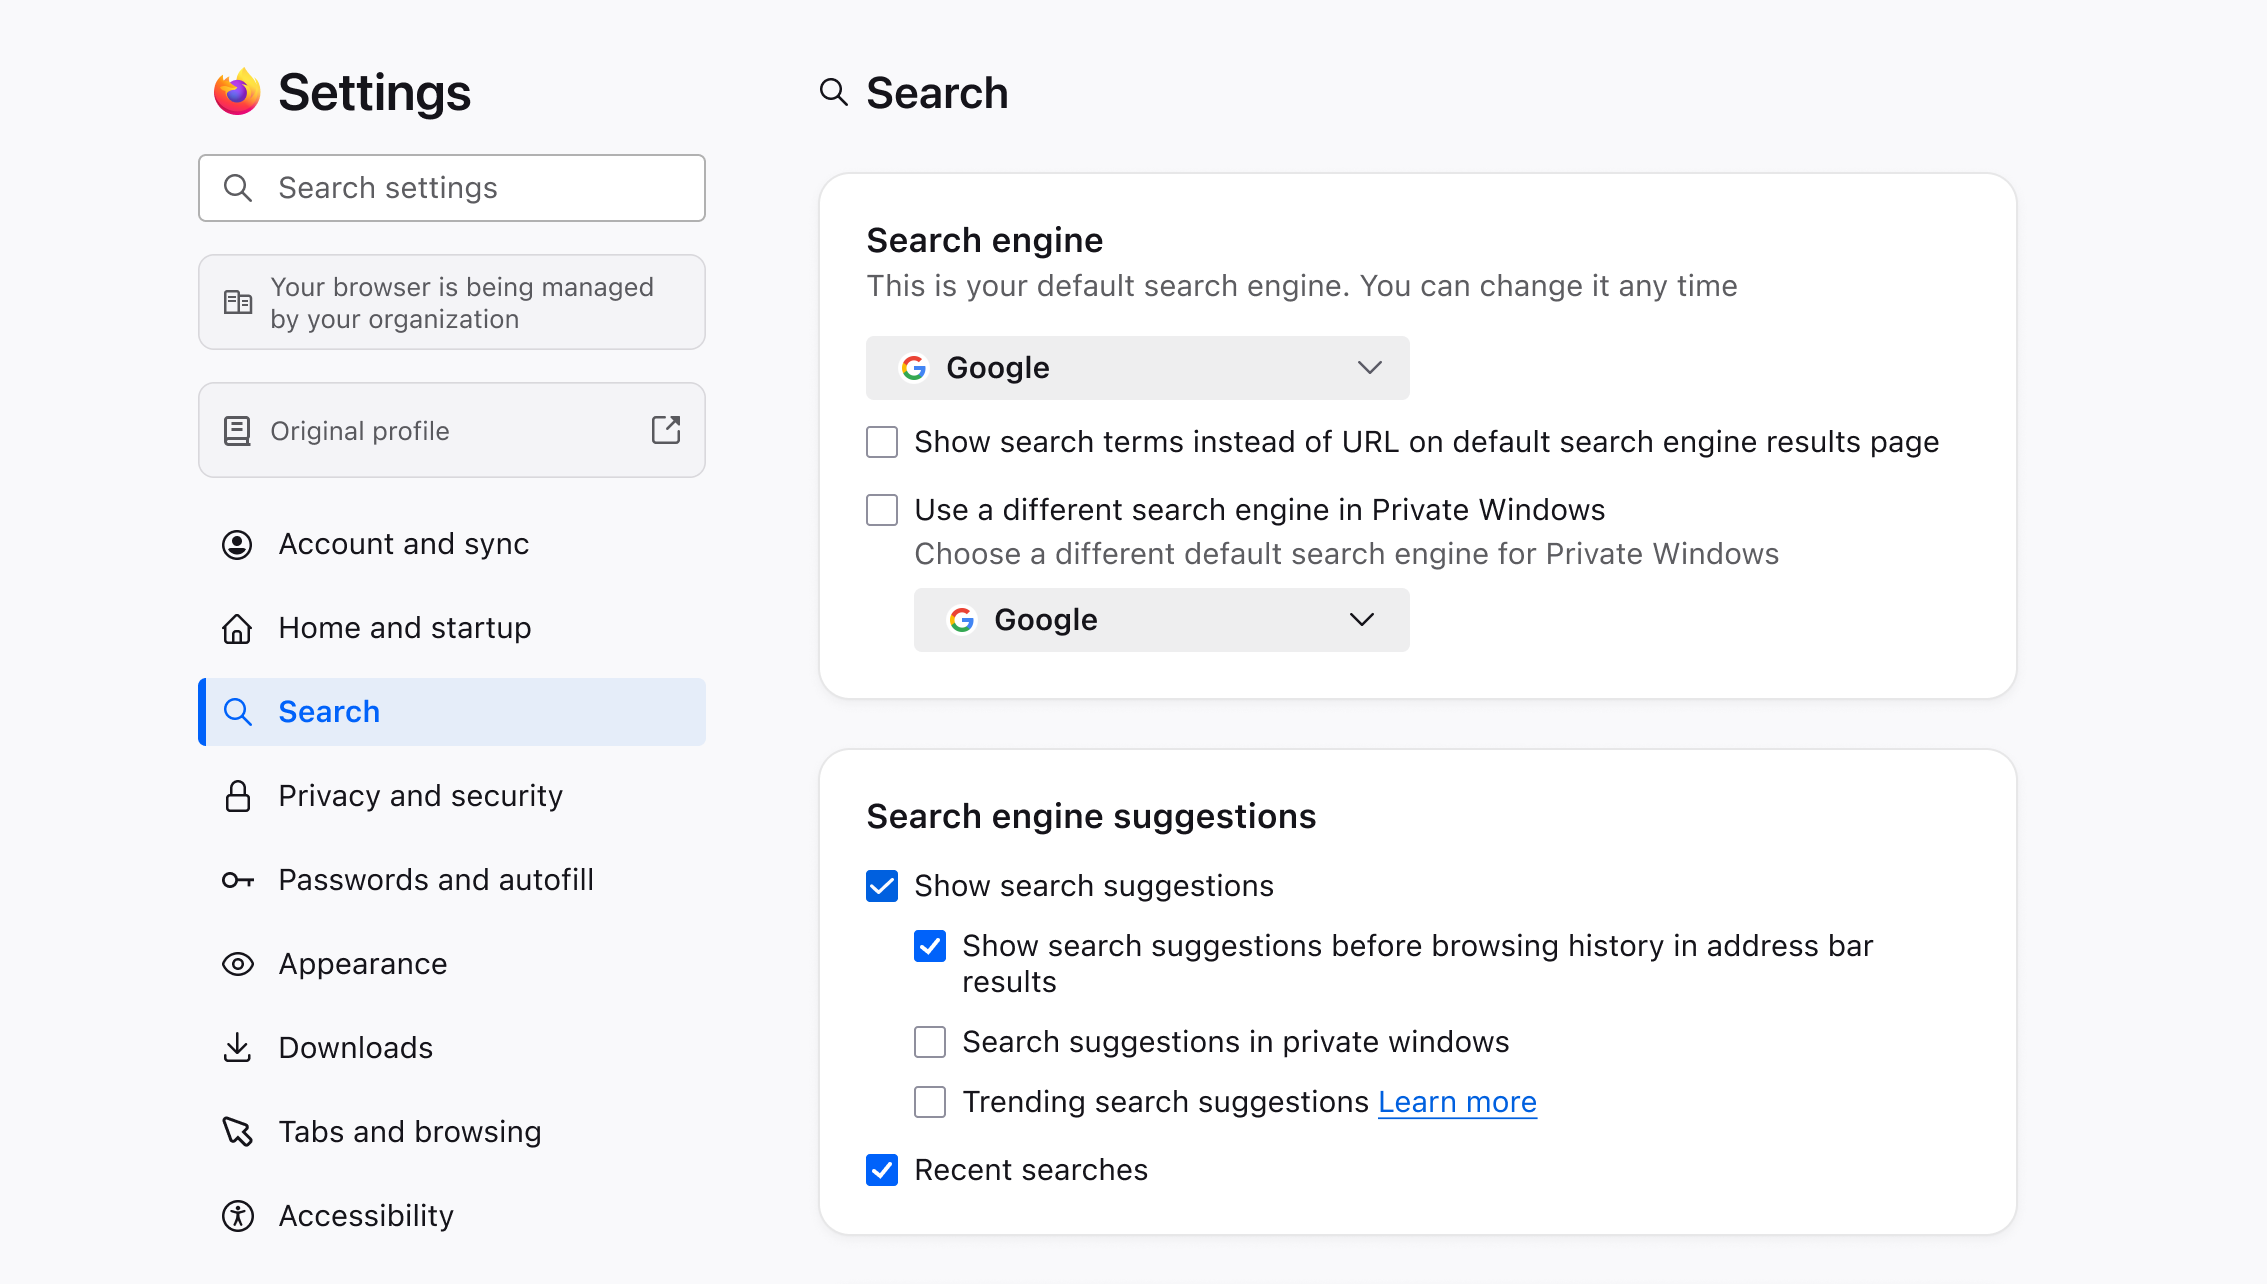Click the managed by your organization notice
The height and width of the screenshot is (1284, 2267).
click(x=451, y=302)
